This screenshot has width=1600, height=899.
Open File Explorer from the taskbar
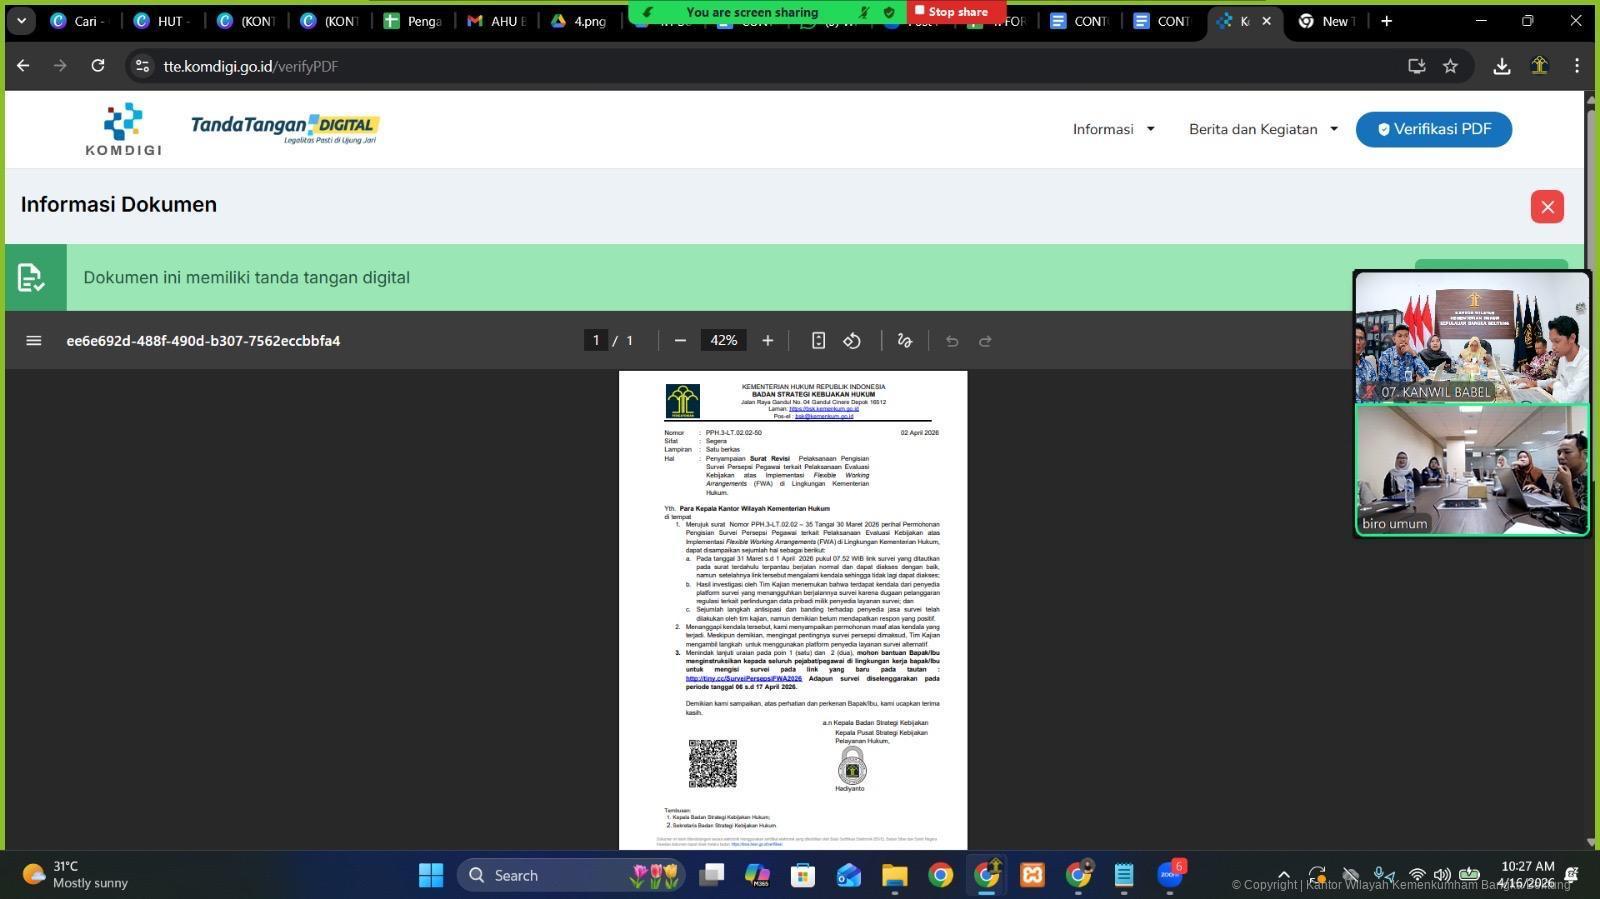click(x=894, y=876)
